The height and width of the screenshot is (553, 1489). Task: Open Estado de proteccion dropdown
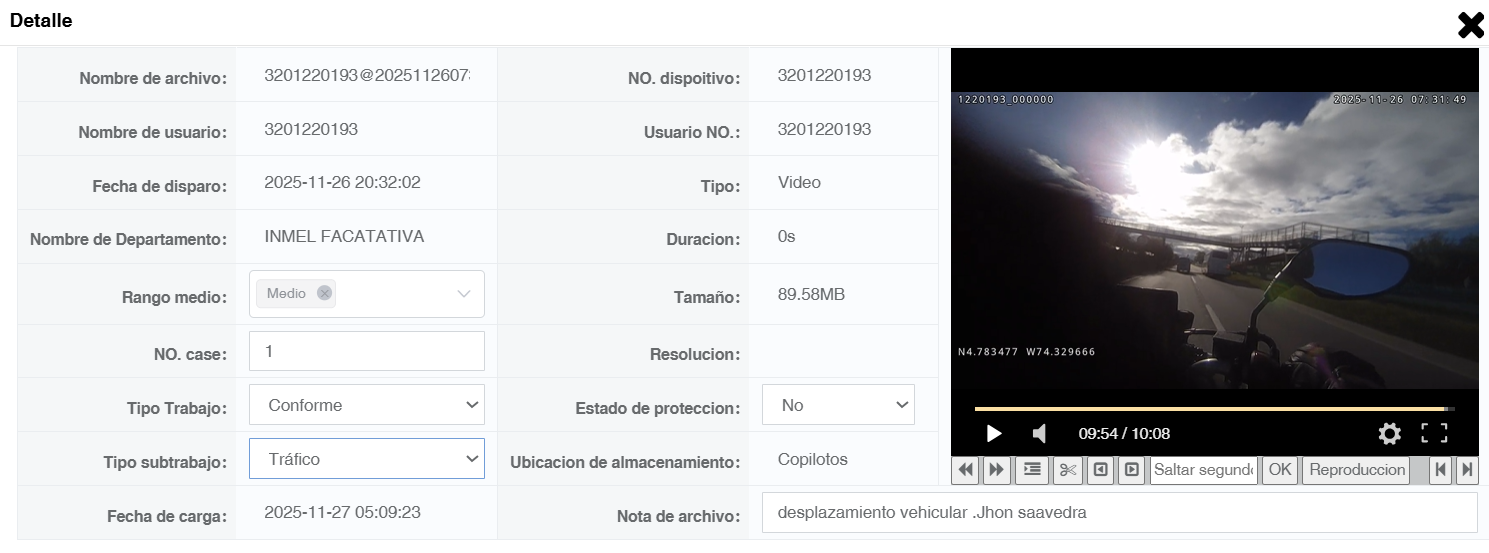click(x=838, y=405)
